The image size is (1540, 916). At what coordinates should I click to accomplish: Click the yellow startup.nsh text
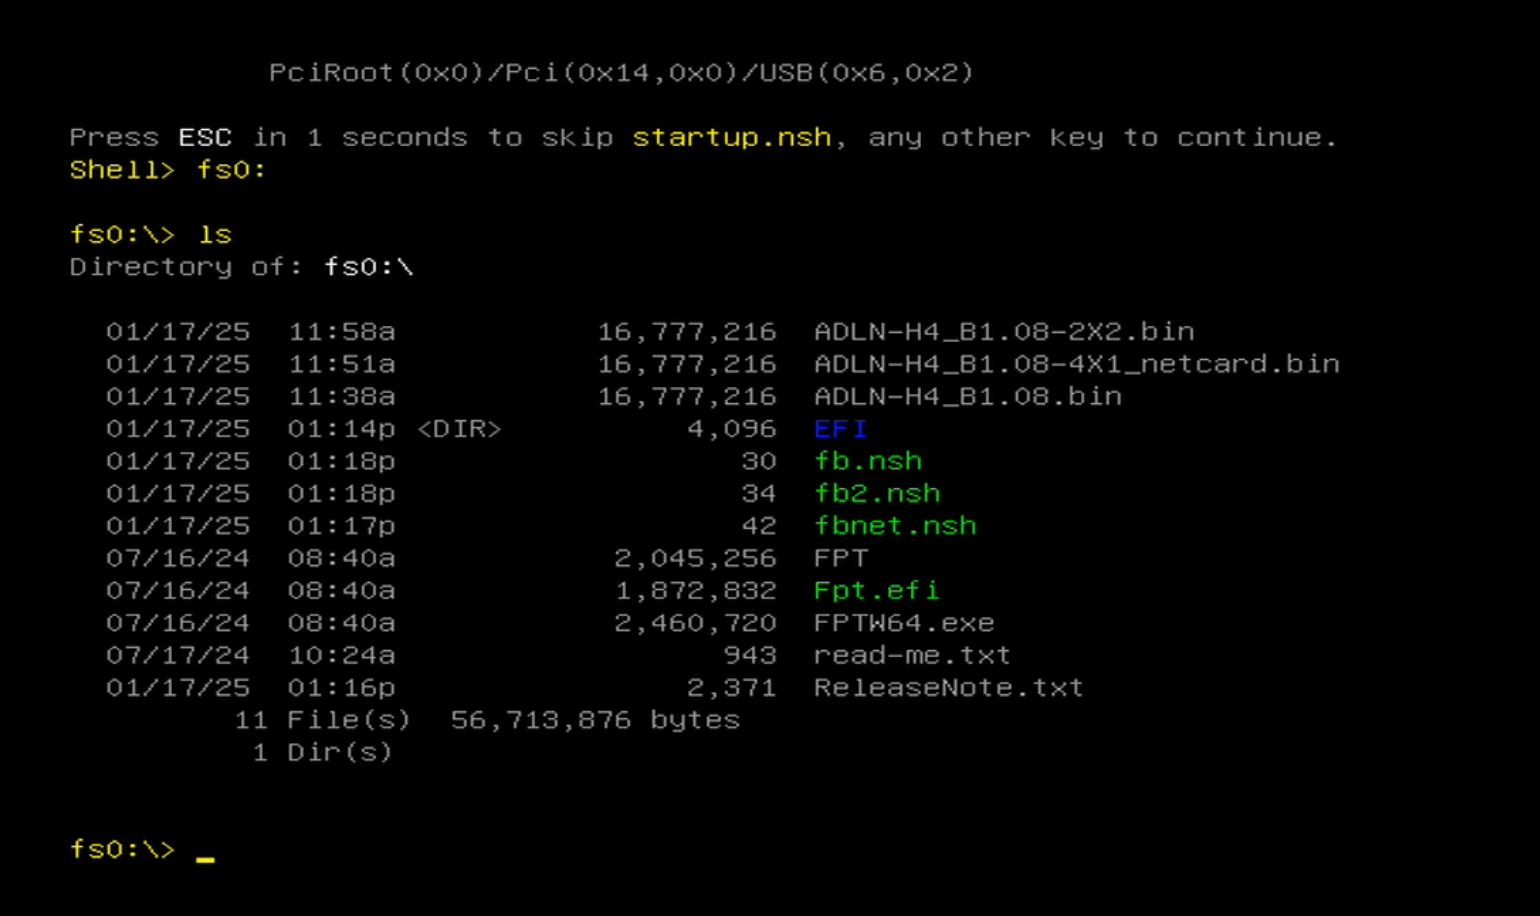pyautogui.click(x=731, y=138)
